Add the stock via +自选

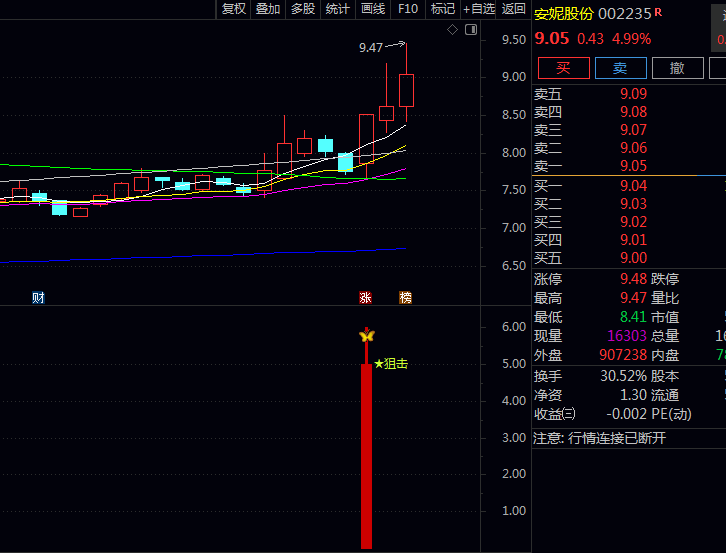pyautogui.click(x=479, y=9)
